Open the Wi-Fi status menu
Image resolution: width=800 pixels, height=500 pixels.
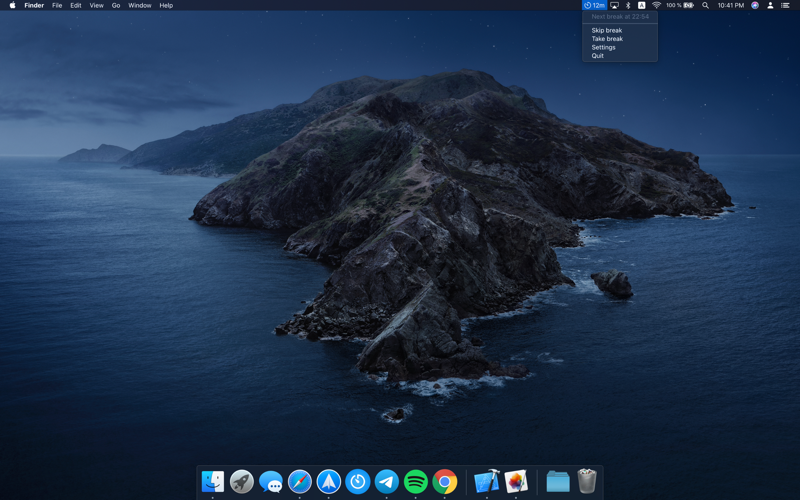point(656,5)
